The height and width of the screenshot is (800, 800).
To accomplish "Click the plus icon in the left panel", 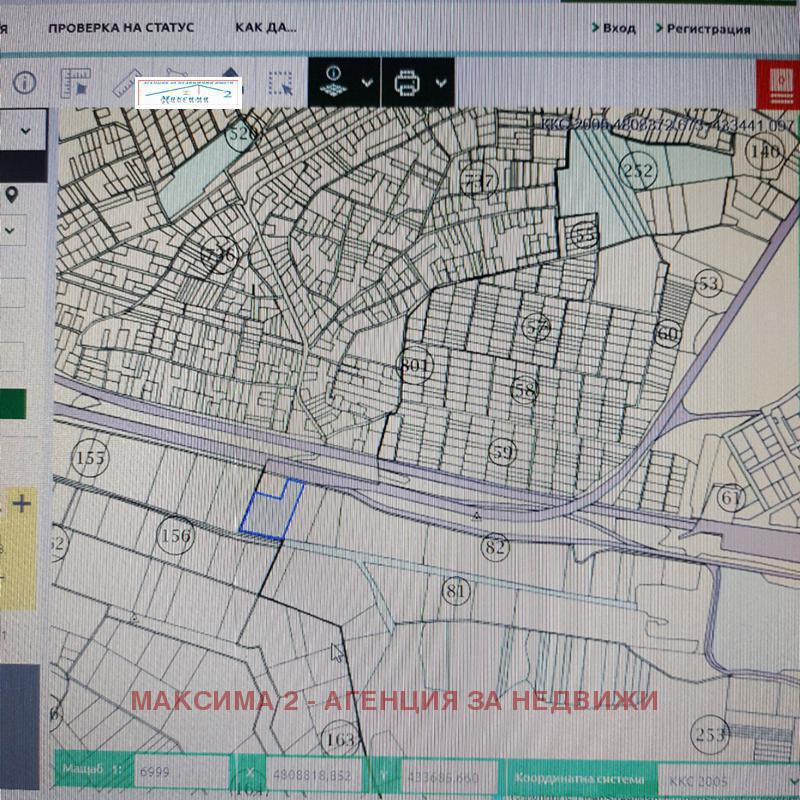I will pos(21,503).
